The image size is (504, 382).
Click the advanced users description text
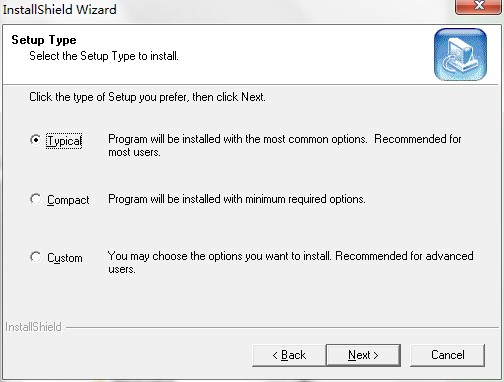290,262
